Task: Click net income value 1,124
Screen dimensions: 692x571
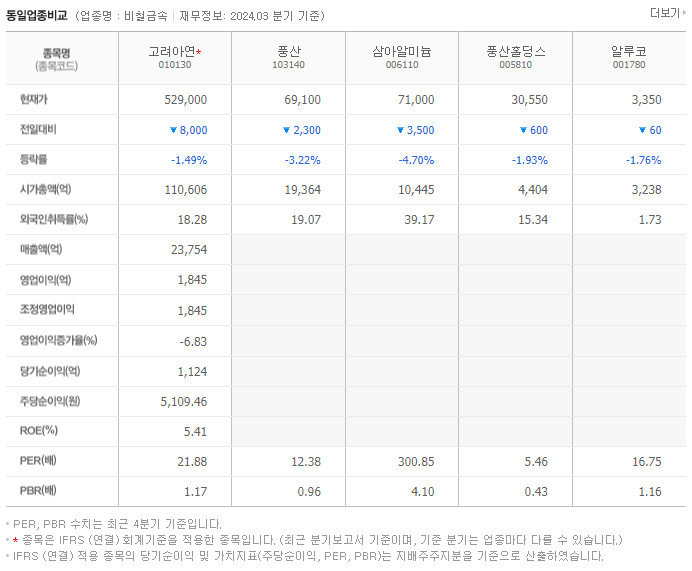Action: click(192, 372)
